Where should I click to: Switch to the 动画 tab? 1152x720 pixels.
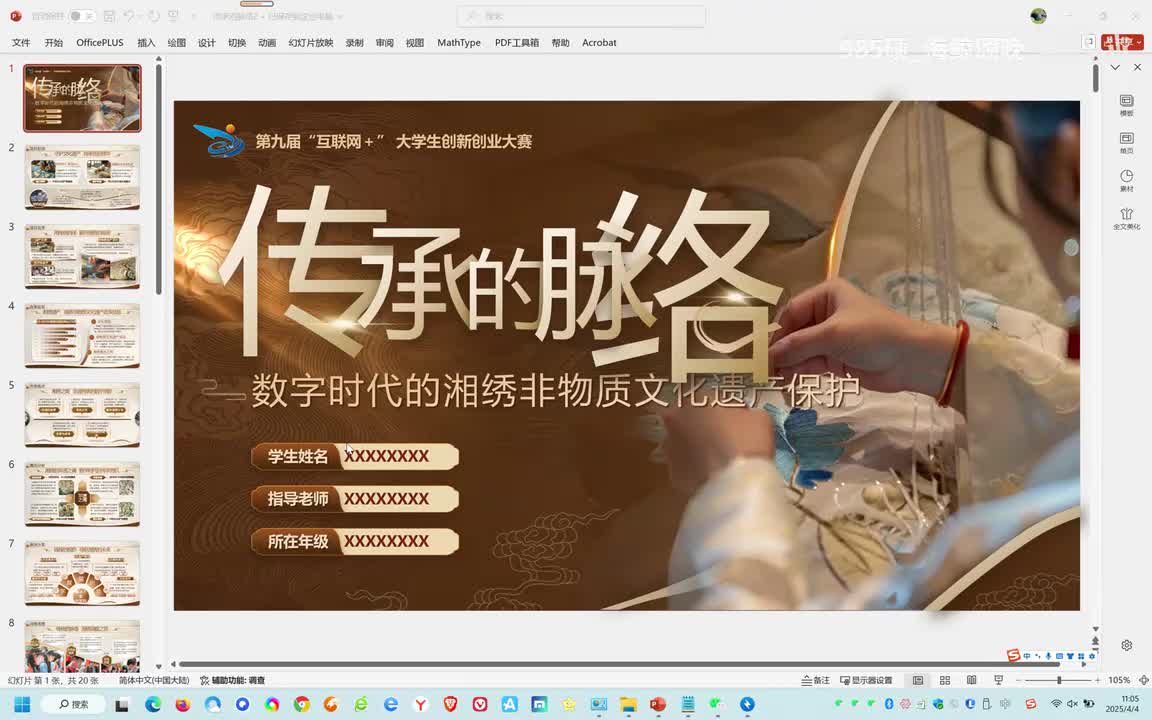[267, 43]
